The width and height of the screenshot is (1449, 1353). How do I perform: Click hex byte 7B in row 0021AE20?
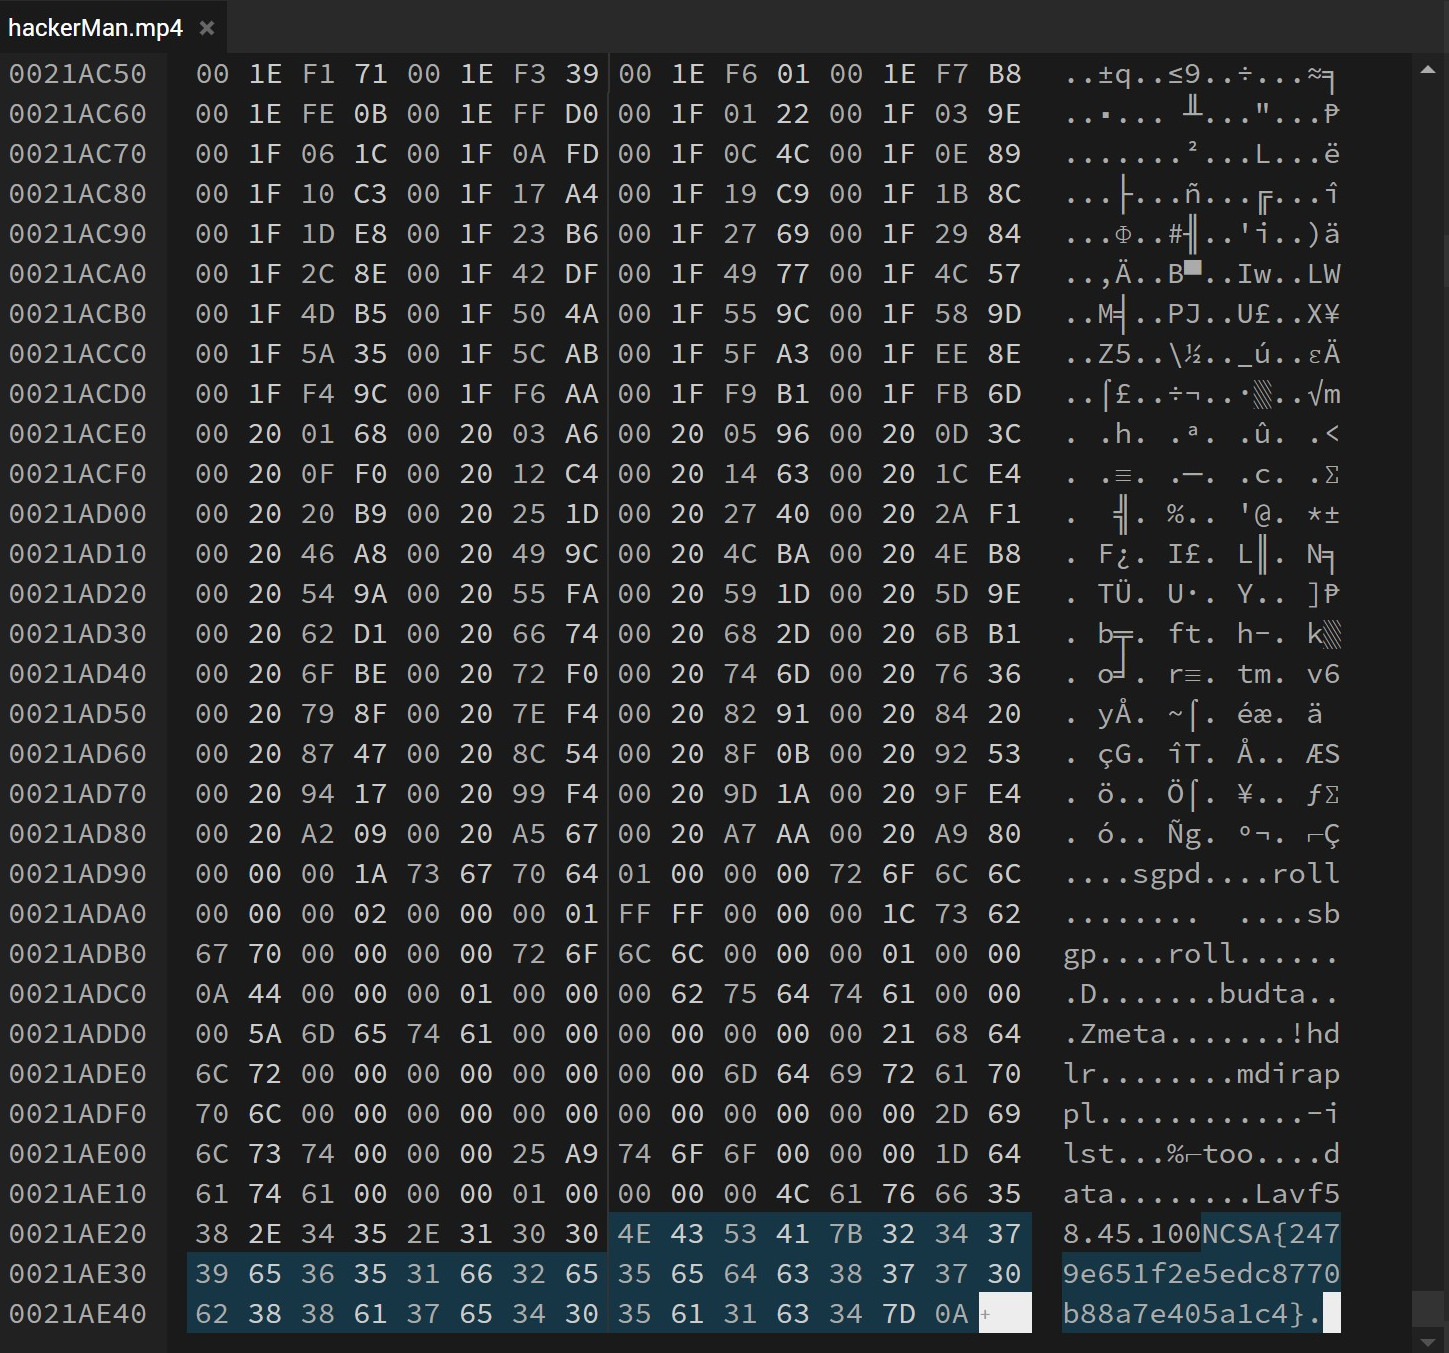click(x=846, y=1234)
